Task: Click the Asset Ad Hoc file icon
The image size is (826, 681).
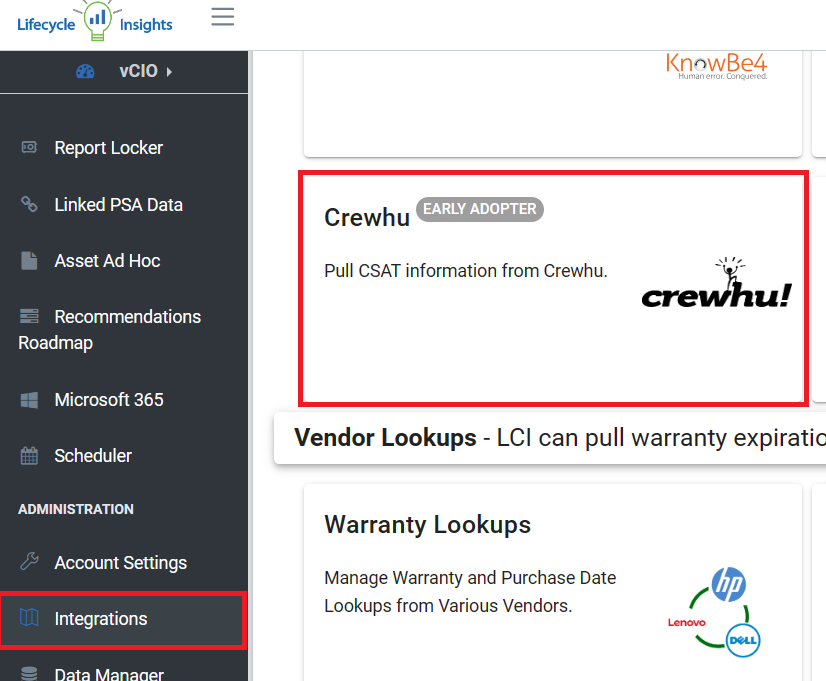Action: click(x=29, y=261)
